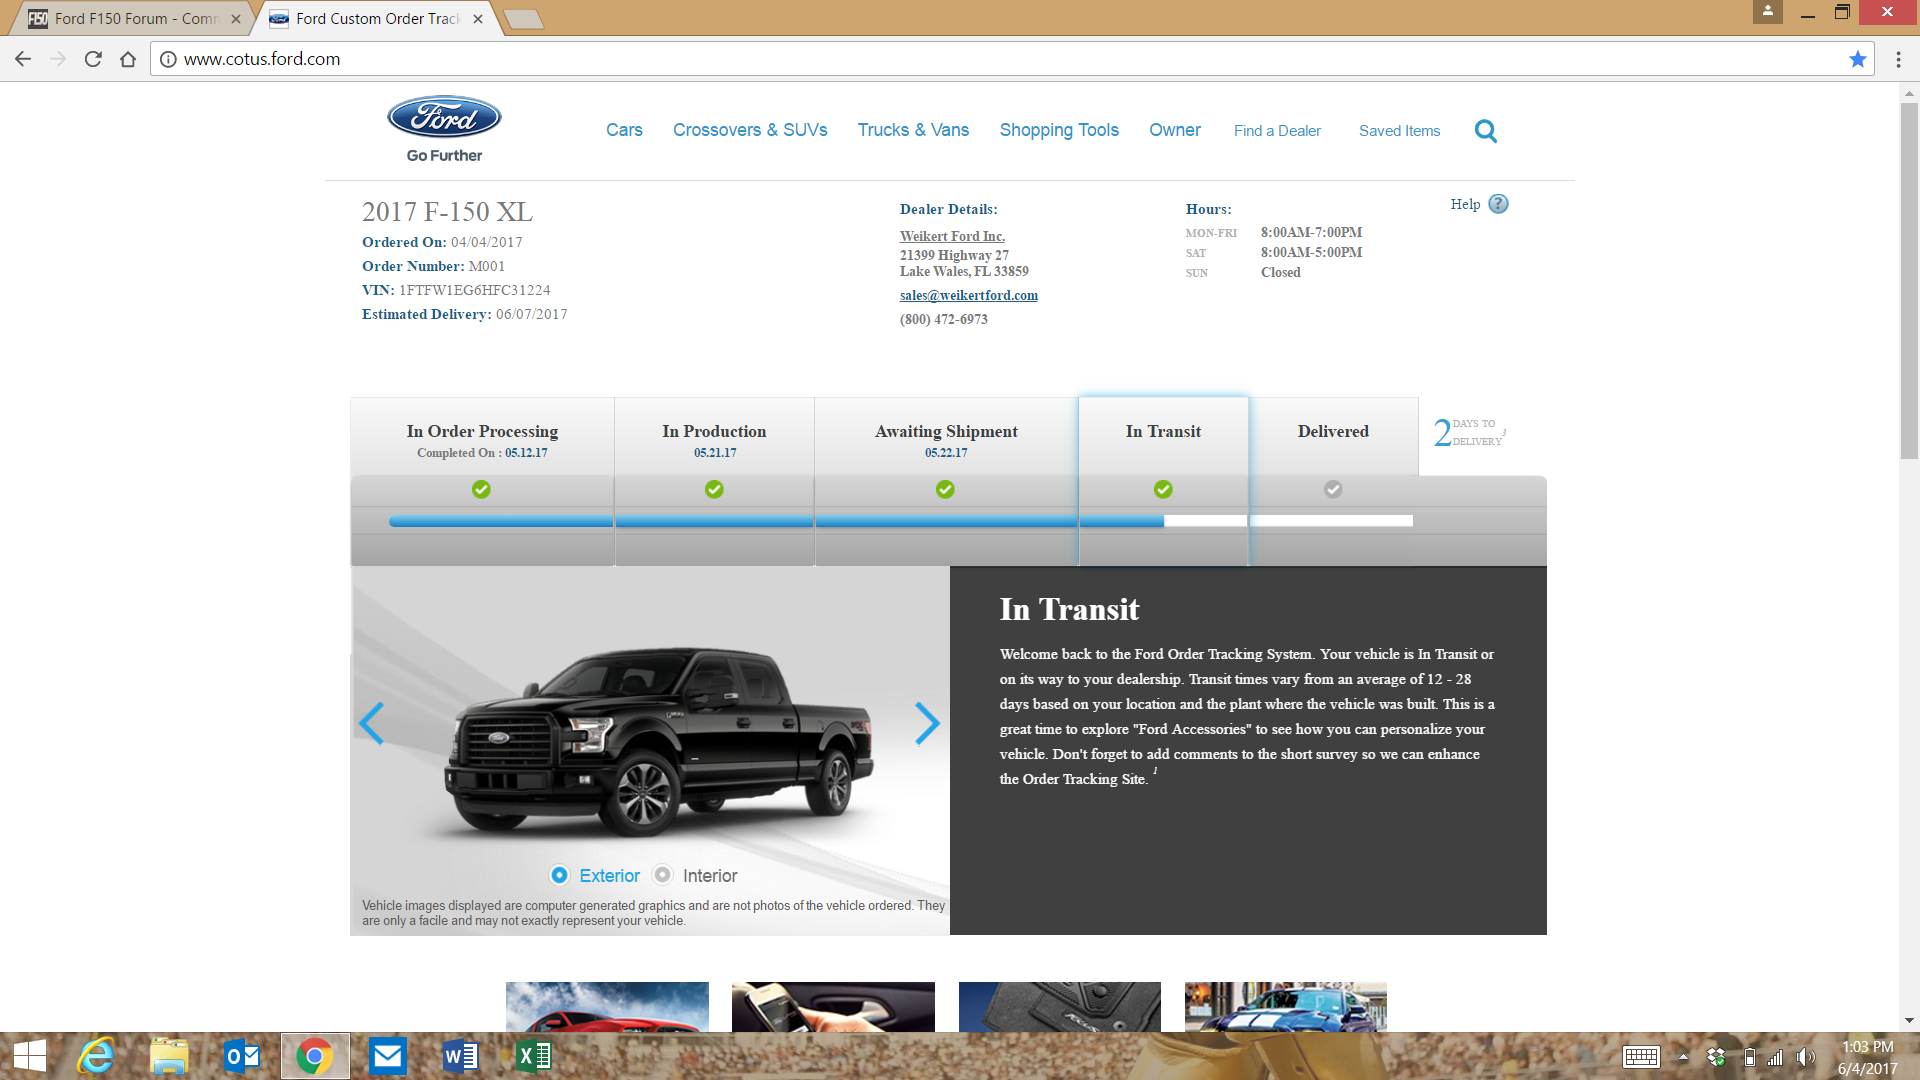
Task: Switch to the Ford F150 Forum tab
Action: click(x=130, y=18)
